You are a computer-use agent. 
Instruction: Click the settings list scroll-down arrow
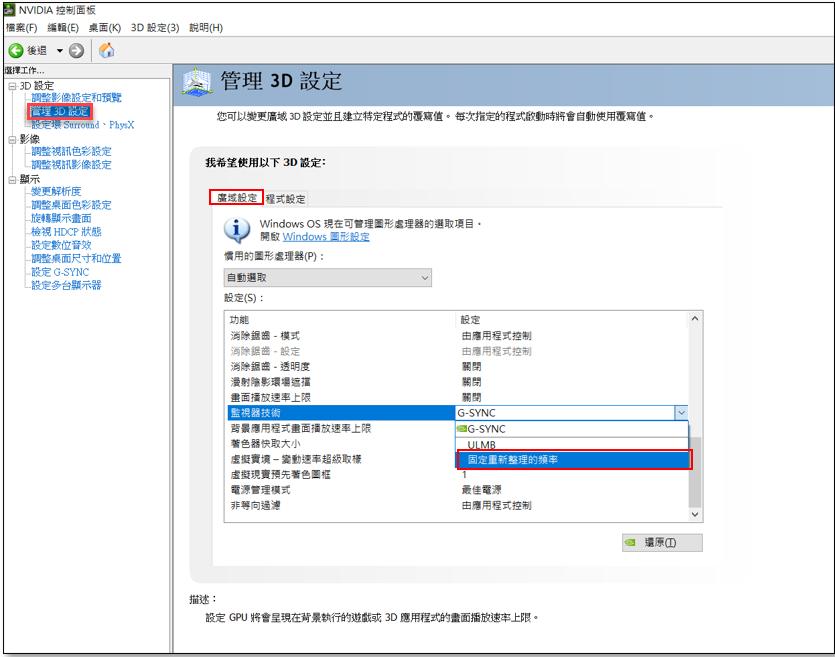click(695, 514)
